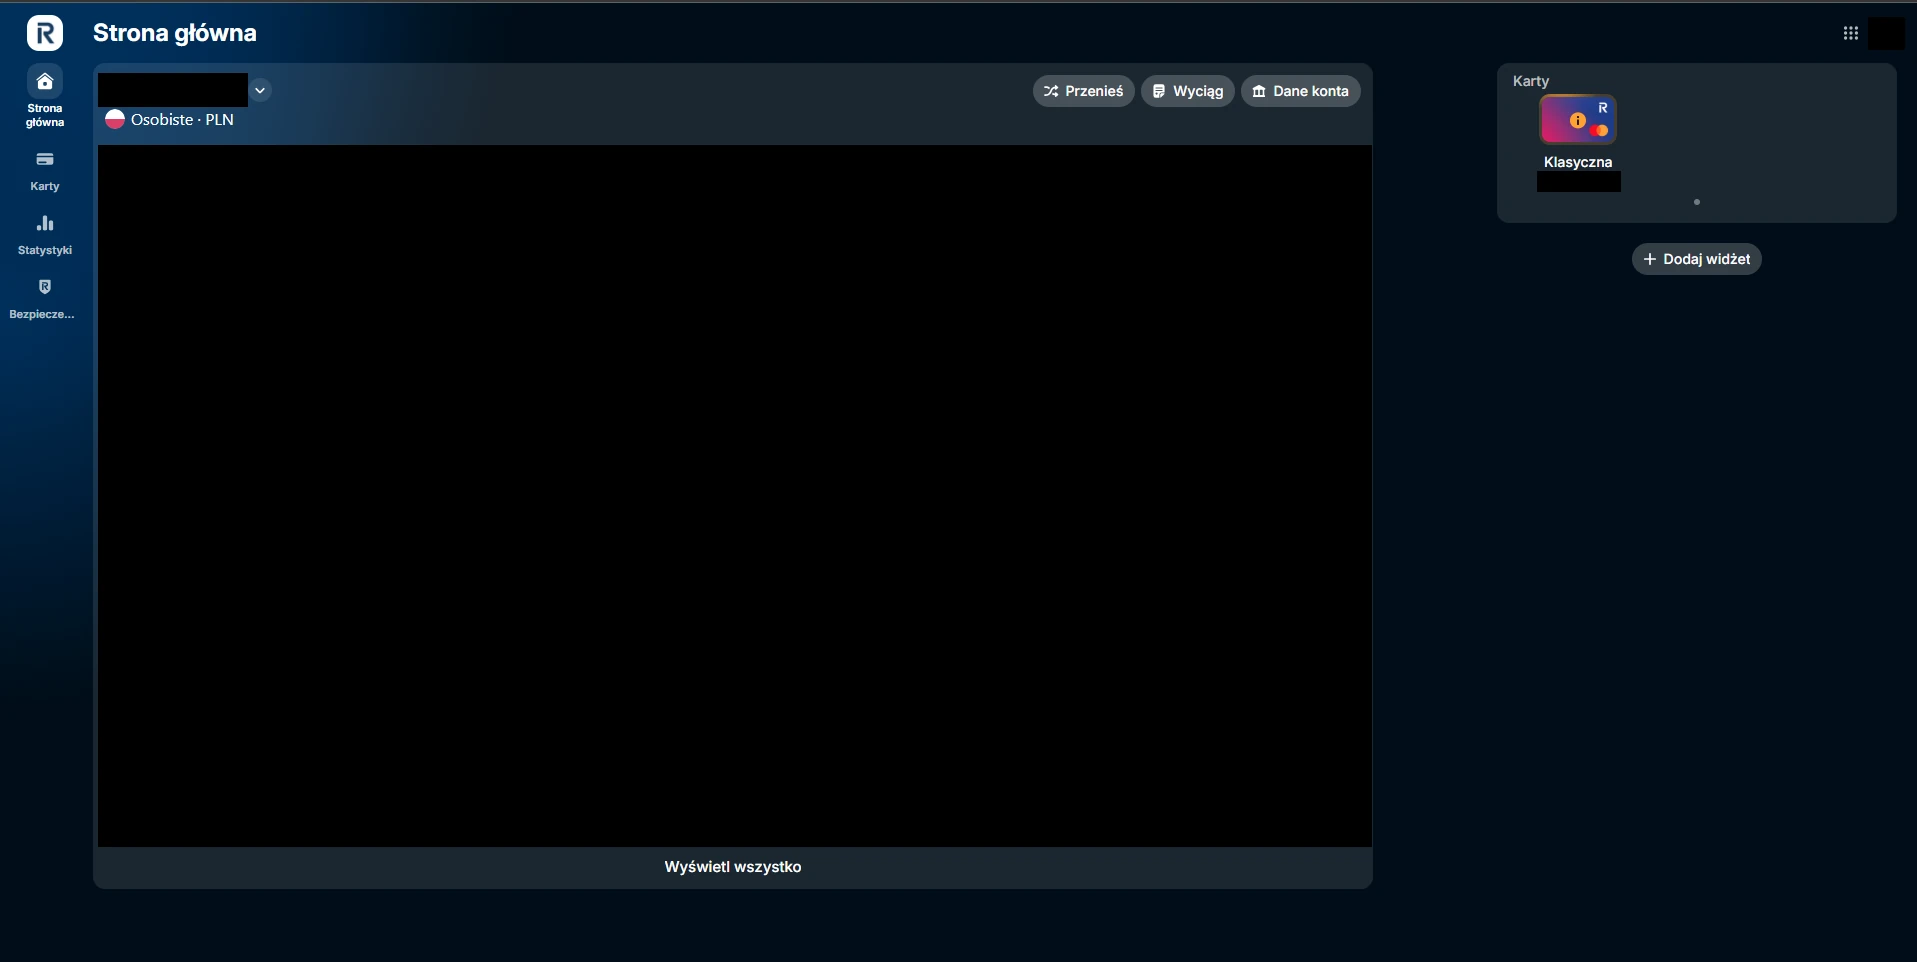
Task: Click the Przenieś transfer button
Action: 1084,91
